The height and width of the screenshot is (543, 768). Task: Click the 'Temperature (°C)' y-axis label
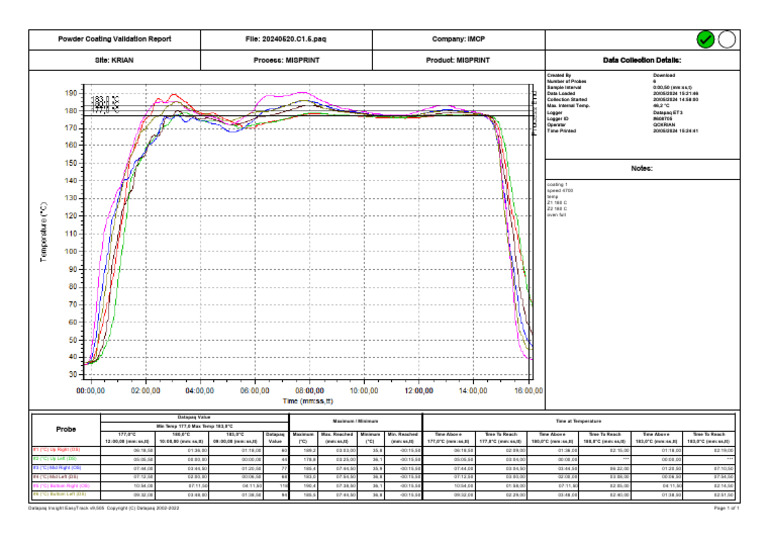pos(44,232)
